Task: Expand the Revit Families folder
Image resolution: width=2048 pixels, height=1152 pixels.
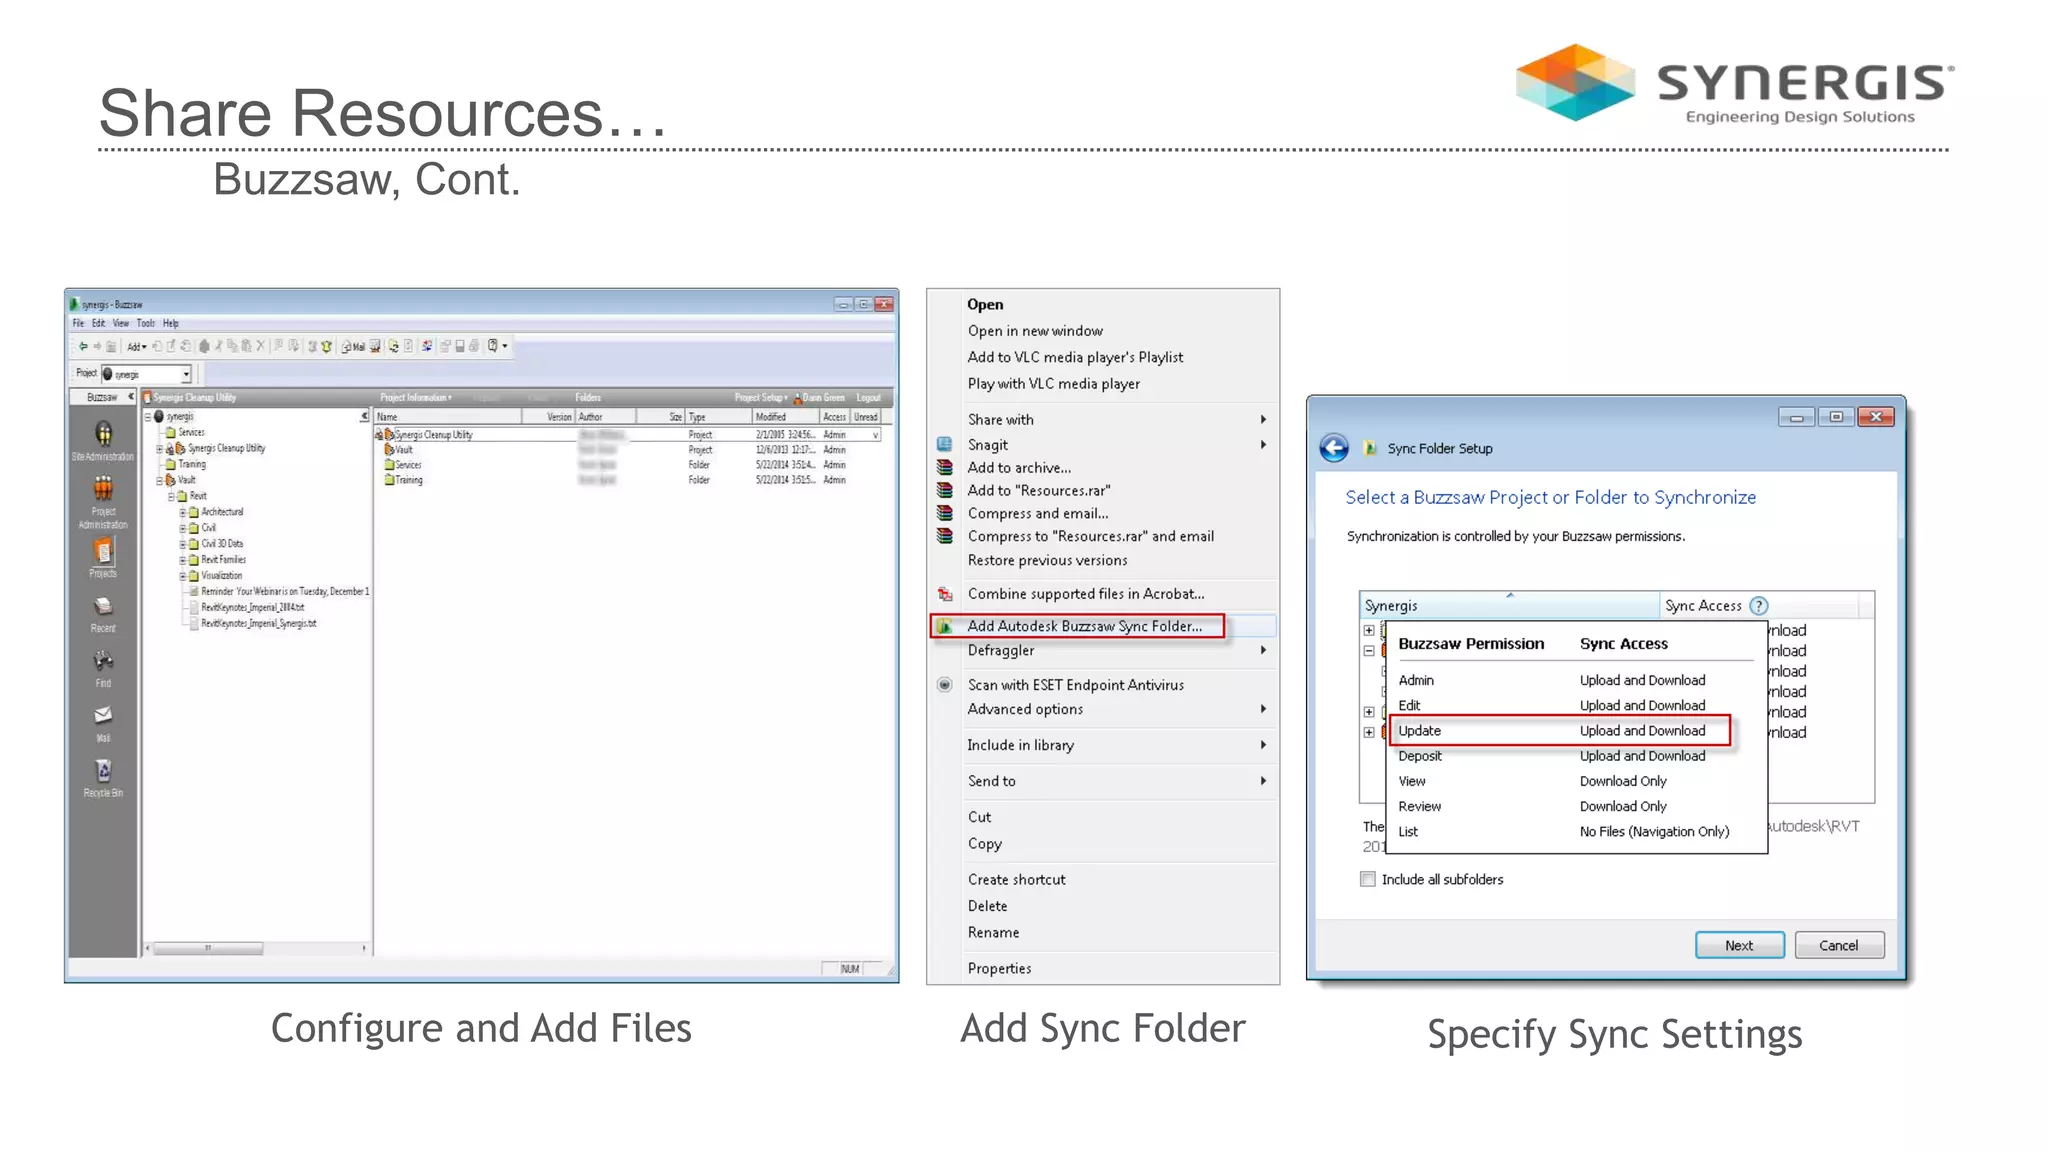Action: click(x=183, y=560)
